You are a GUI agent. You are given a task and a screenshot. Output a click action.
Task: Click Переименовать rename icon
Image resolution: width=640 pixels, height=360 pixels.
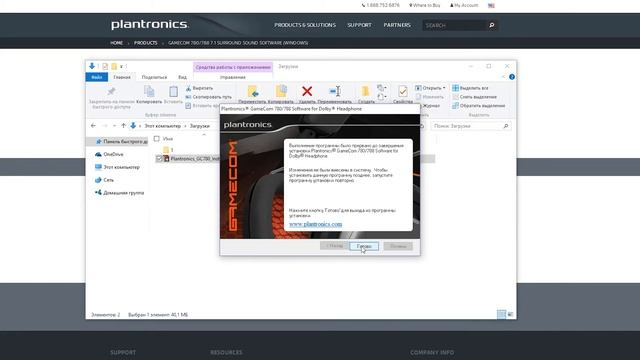coord(335,91)
